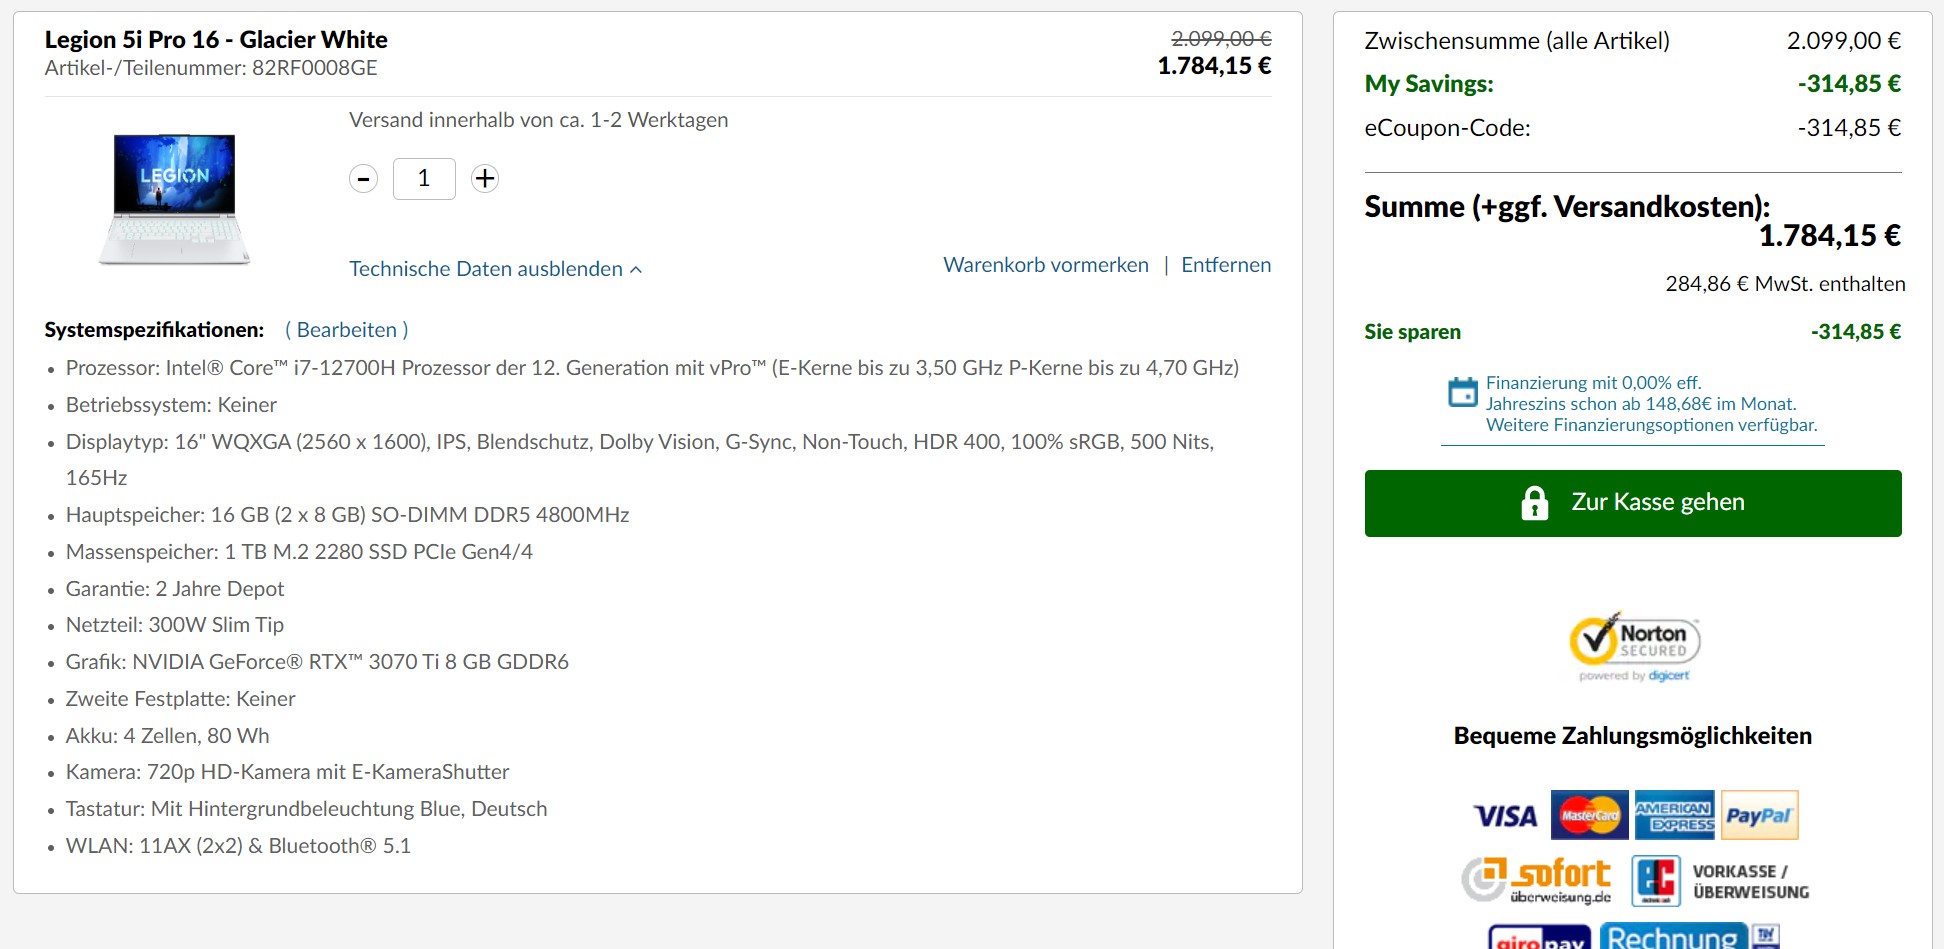
Task: Click the eCoupon-Code label
Action: pyautogui.click(x=1447, y=128)
